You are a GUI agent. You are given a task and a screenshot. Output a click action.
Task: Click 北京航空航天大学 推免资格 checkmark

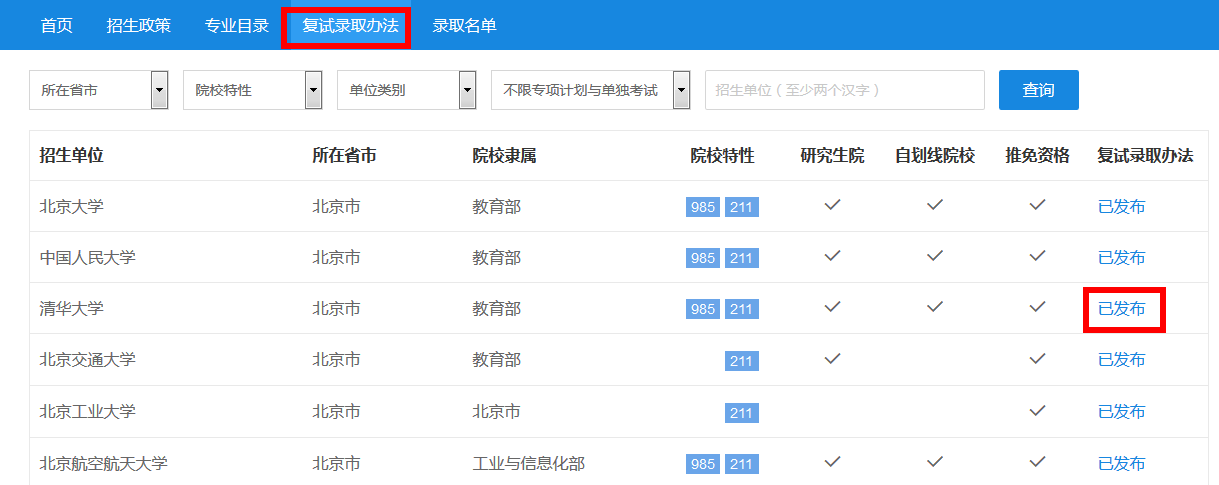[1037, 461]
